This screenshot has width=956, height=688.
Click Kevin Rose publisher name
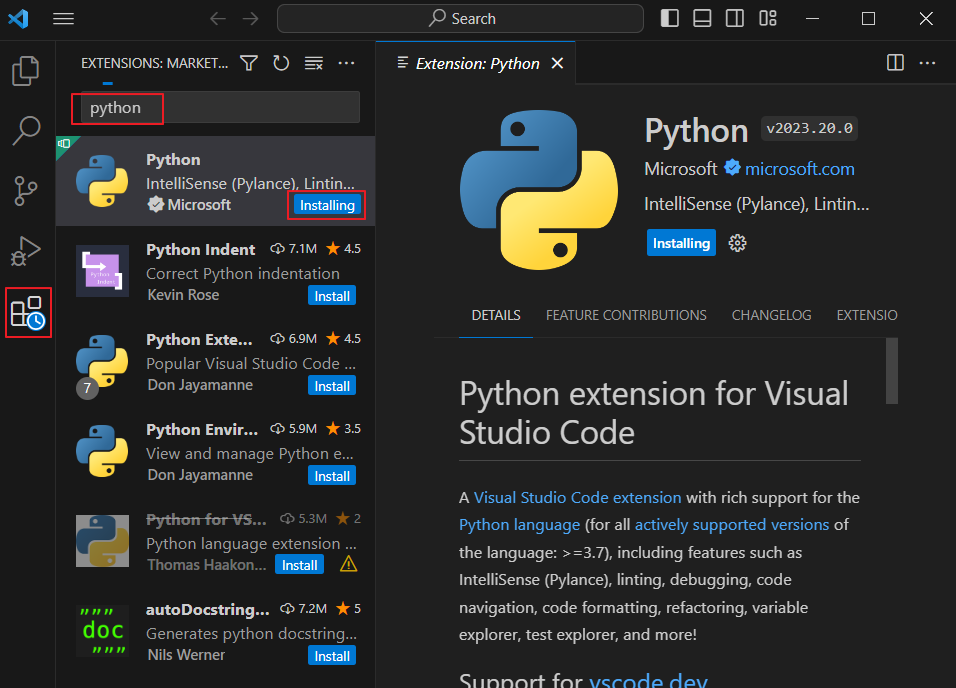tap(183, 295)
